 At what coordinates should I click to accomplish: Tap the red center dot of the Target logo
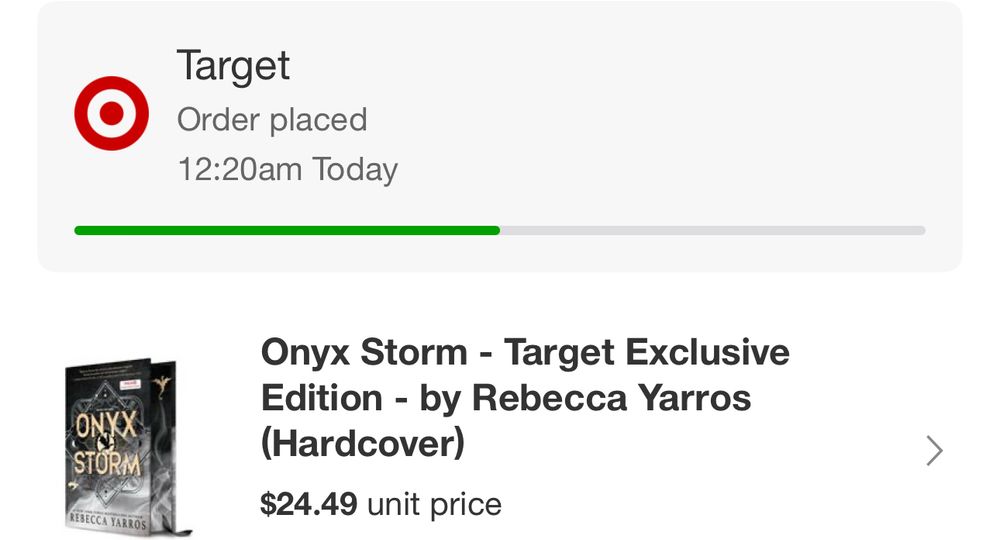click(x=111, y=113)
